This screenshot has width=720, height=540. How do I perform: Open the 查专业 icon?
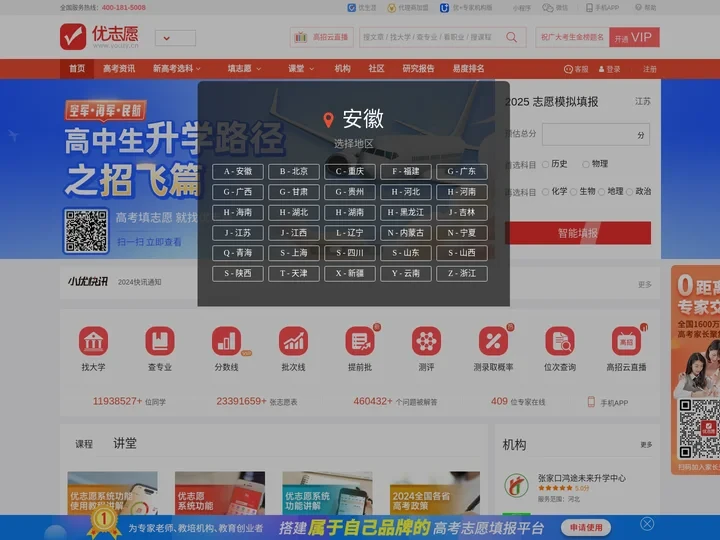tap(160, 341)
